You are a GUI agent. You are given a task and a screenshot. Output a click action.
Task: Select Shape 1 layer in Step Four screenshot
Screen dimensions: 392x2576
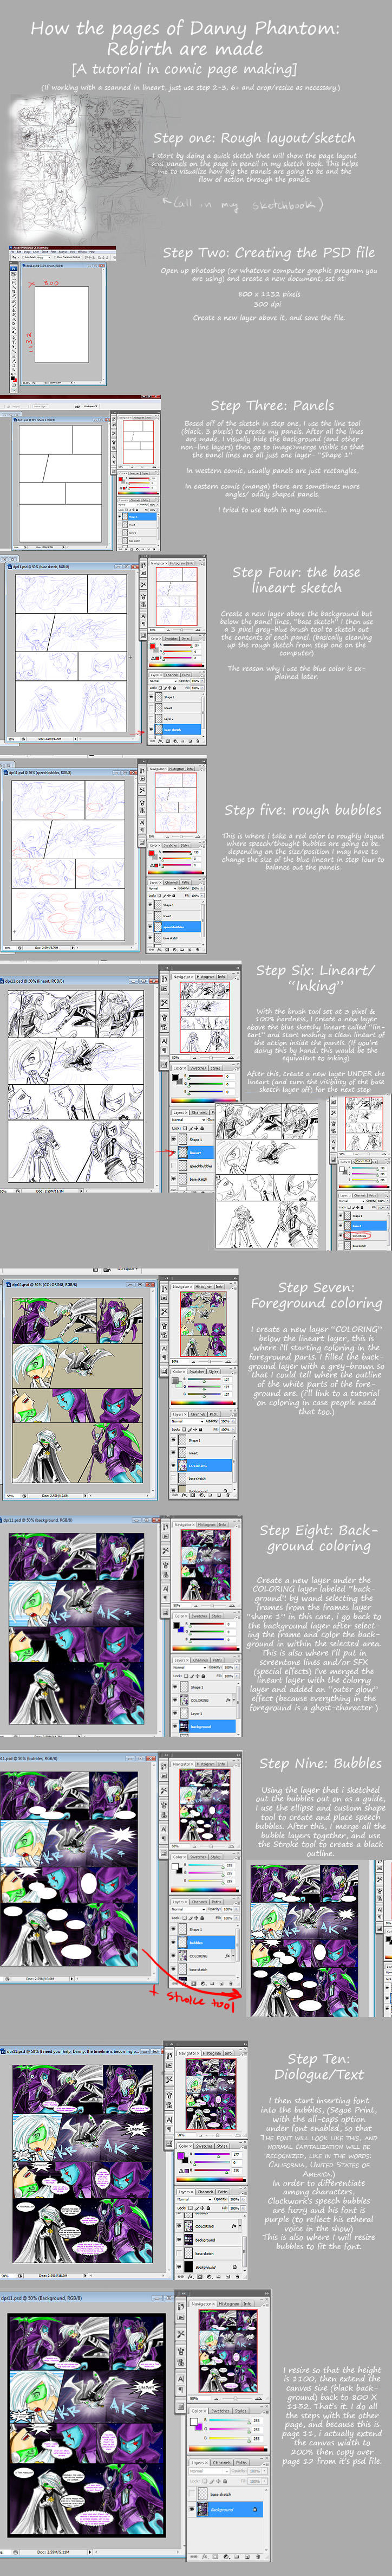175,698
